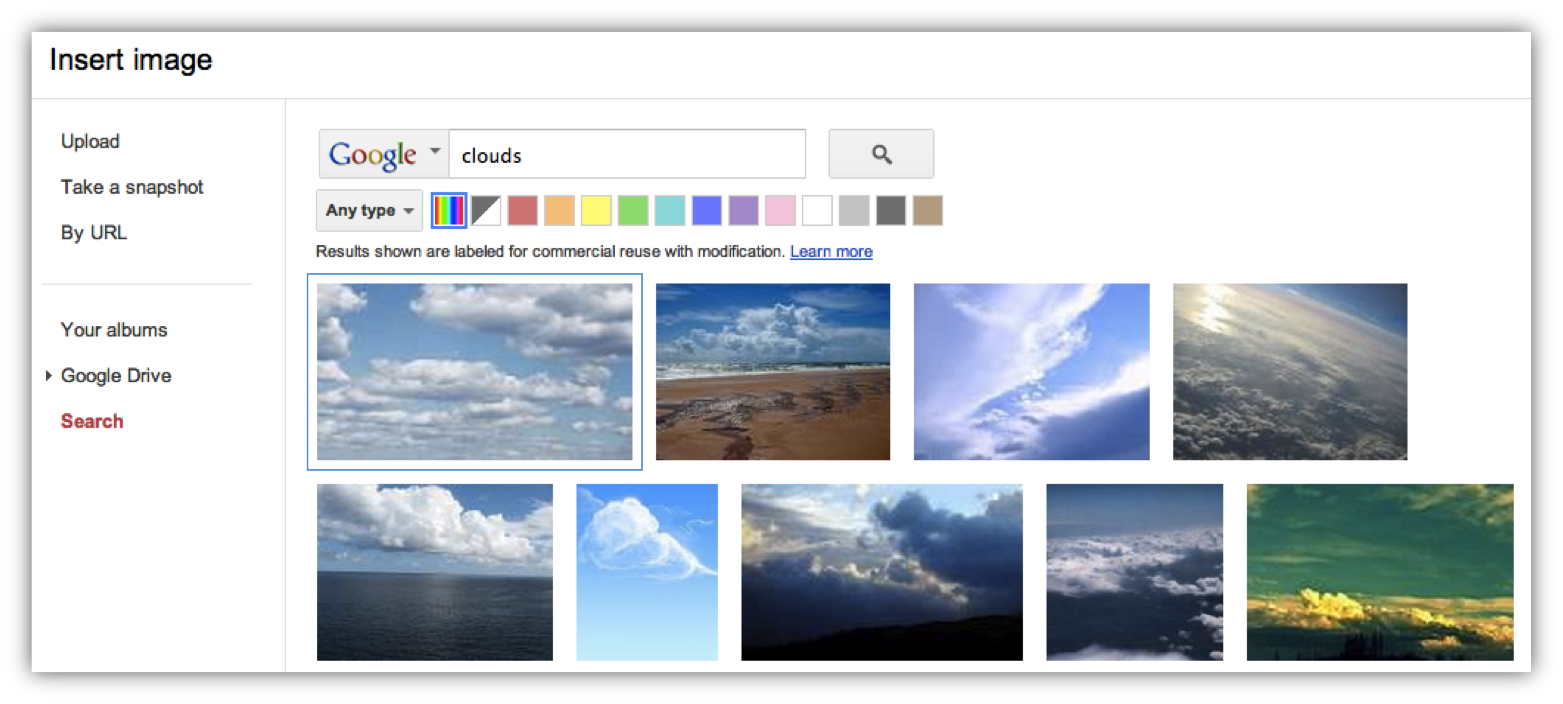Open the Google search source dropdown
The width and height of the screenshot is (1563, 704).
(384, 154)
